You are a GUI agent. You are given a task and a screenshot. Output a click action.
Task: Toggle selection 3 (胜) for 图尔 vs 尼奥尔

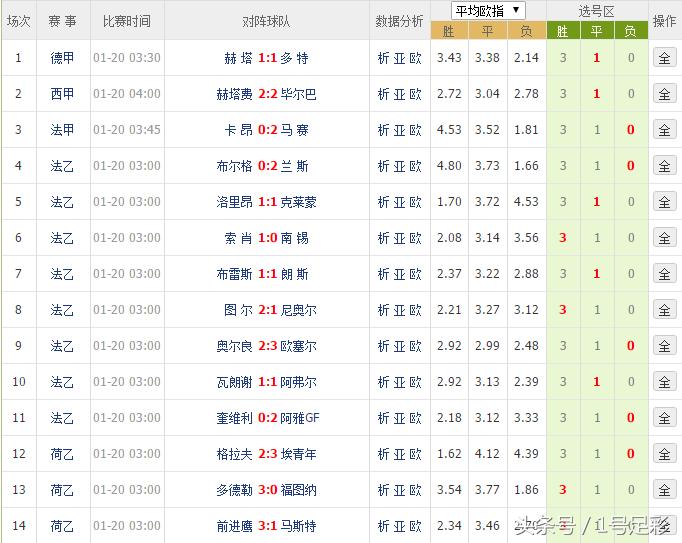563,310
